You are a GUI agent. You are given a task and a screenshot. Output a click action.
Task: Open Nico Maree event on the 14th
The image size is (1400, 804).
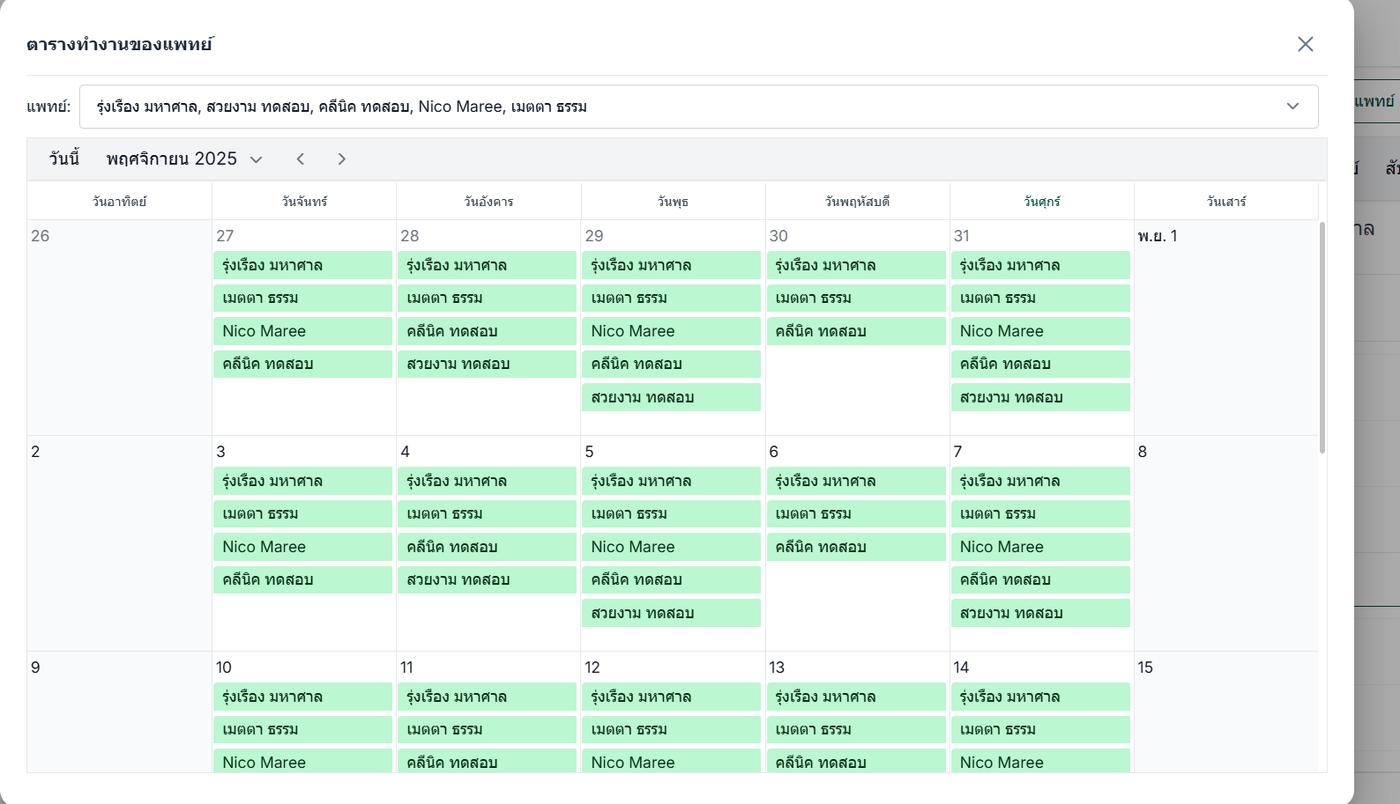(1040, 762)
